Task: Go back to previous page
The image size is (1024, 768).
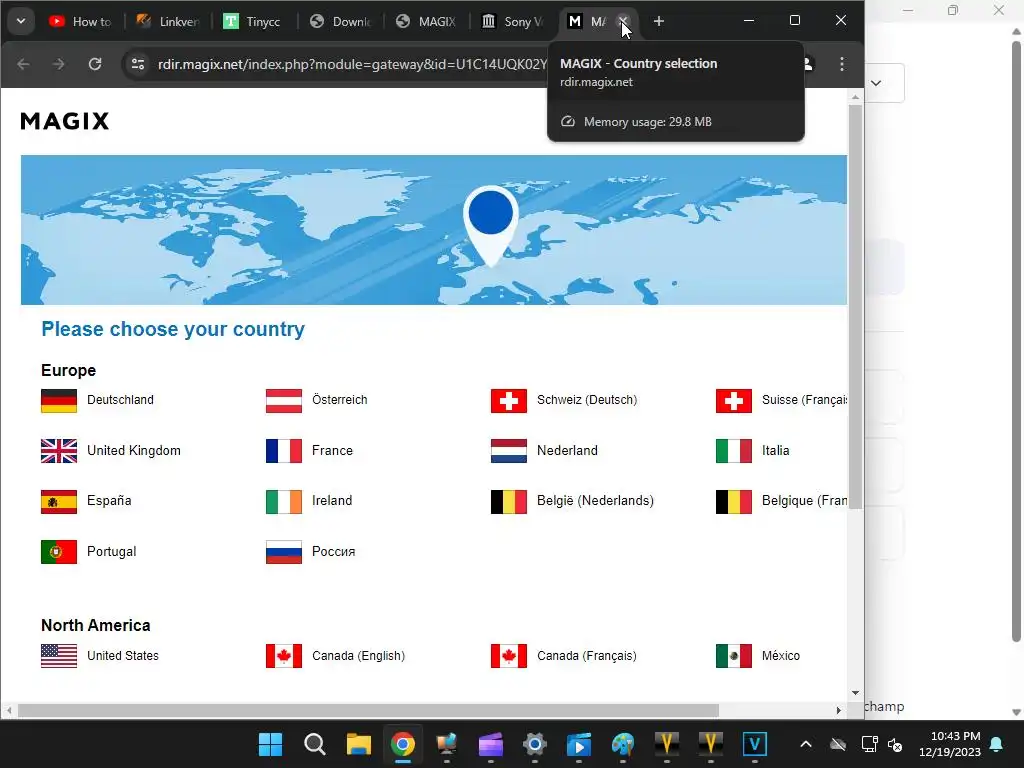Action: click(24, 64)
